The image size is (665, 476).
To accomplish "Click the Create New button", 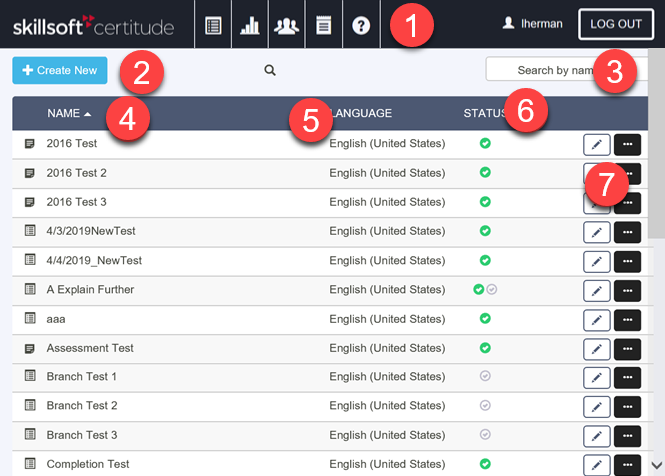I will pyautogui.click(x=59, y=70).
